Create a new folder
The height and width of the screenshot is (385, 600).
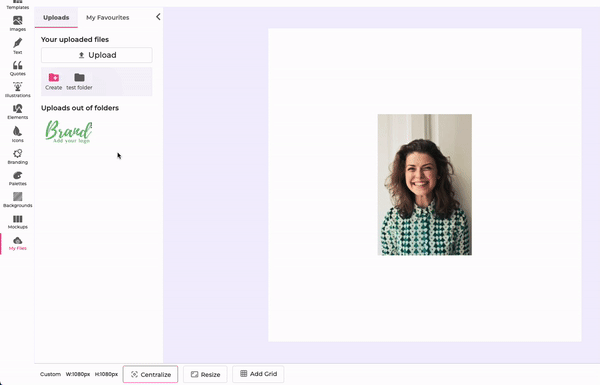click(x=54, y=82)
